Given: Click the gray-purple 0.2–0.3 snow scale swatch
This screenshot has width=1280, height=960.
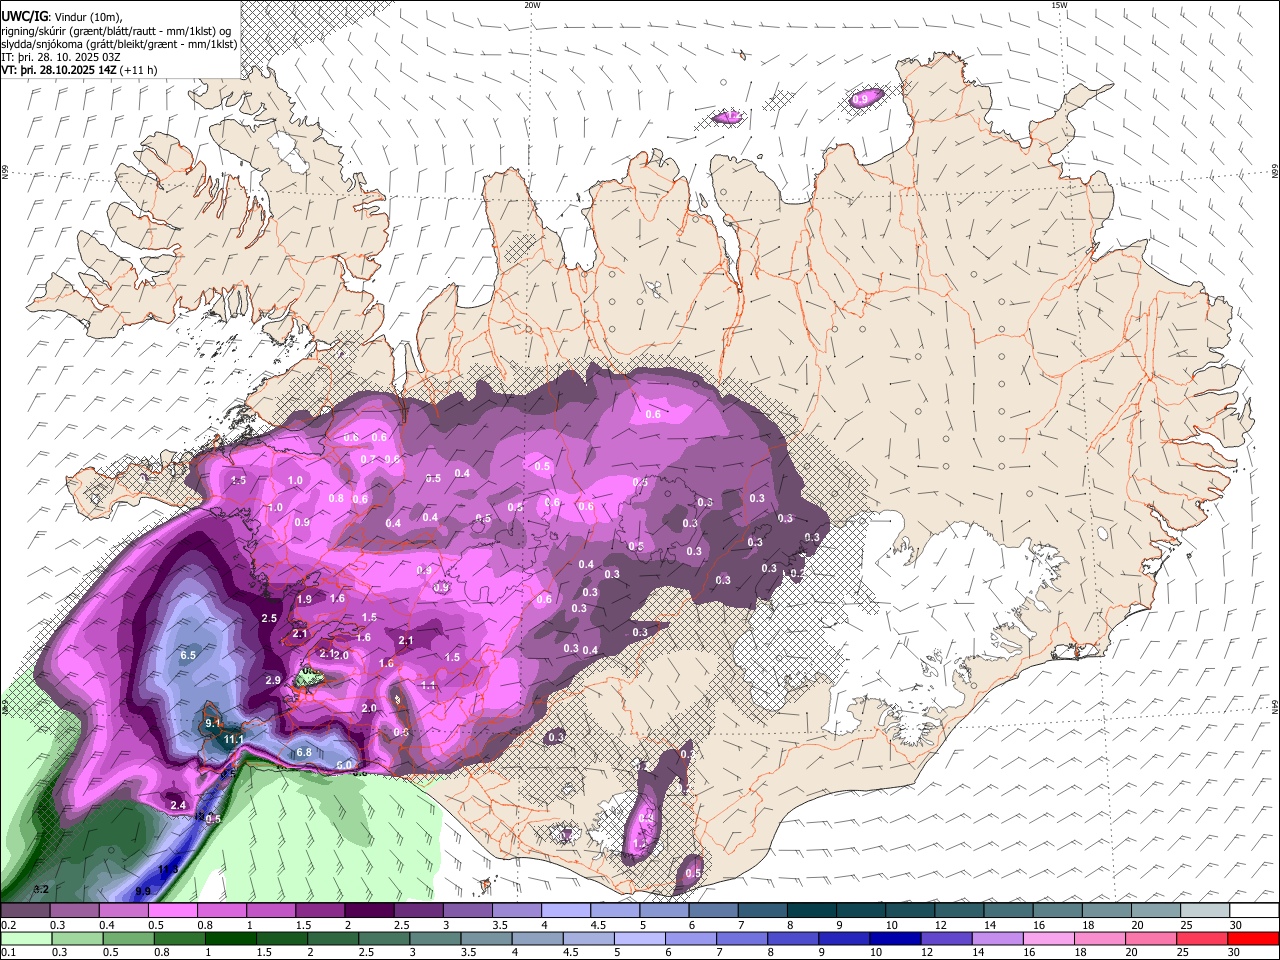Looking at the screenshot, I should [25, 911].
